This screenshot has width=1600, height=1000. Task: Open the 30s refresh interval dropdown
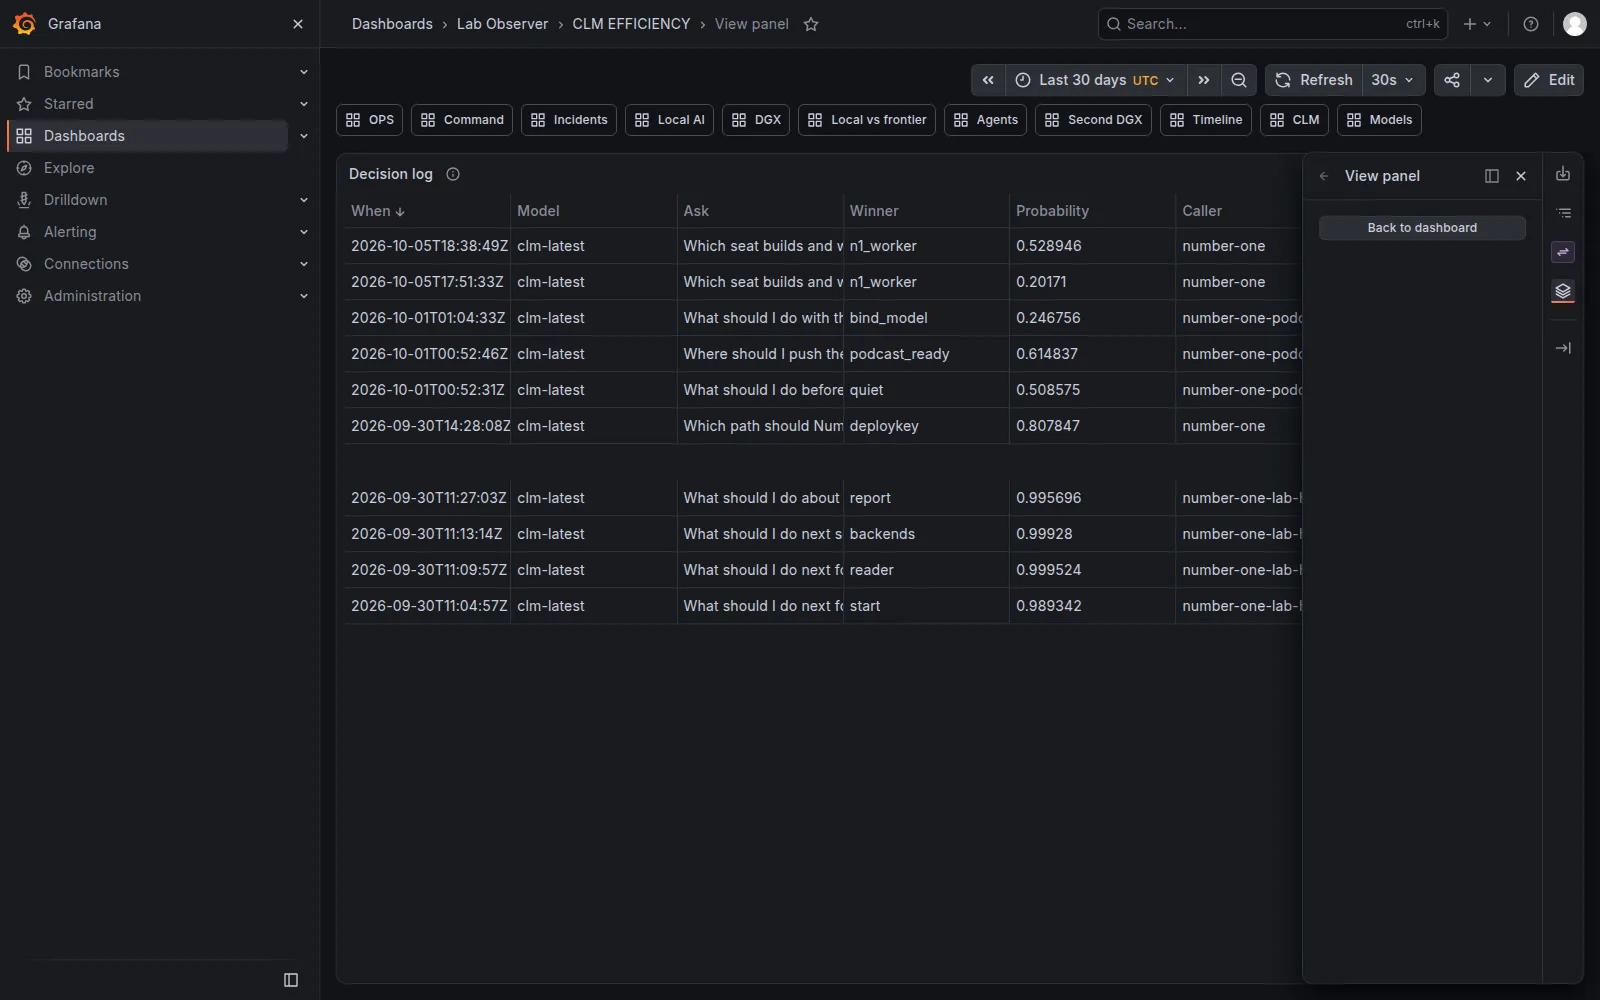(1394, 80)
